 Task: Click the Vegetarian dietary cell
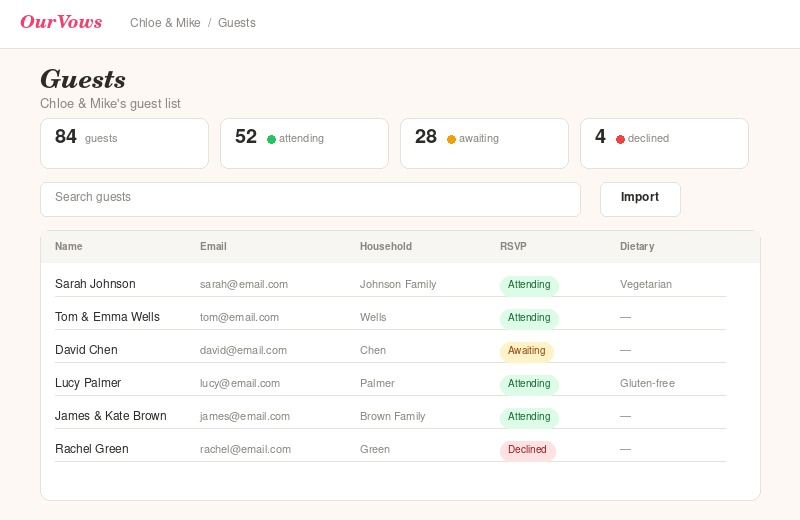(x=646, y=284)
